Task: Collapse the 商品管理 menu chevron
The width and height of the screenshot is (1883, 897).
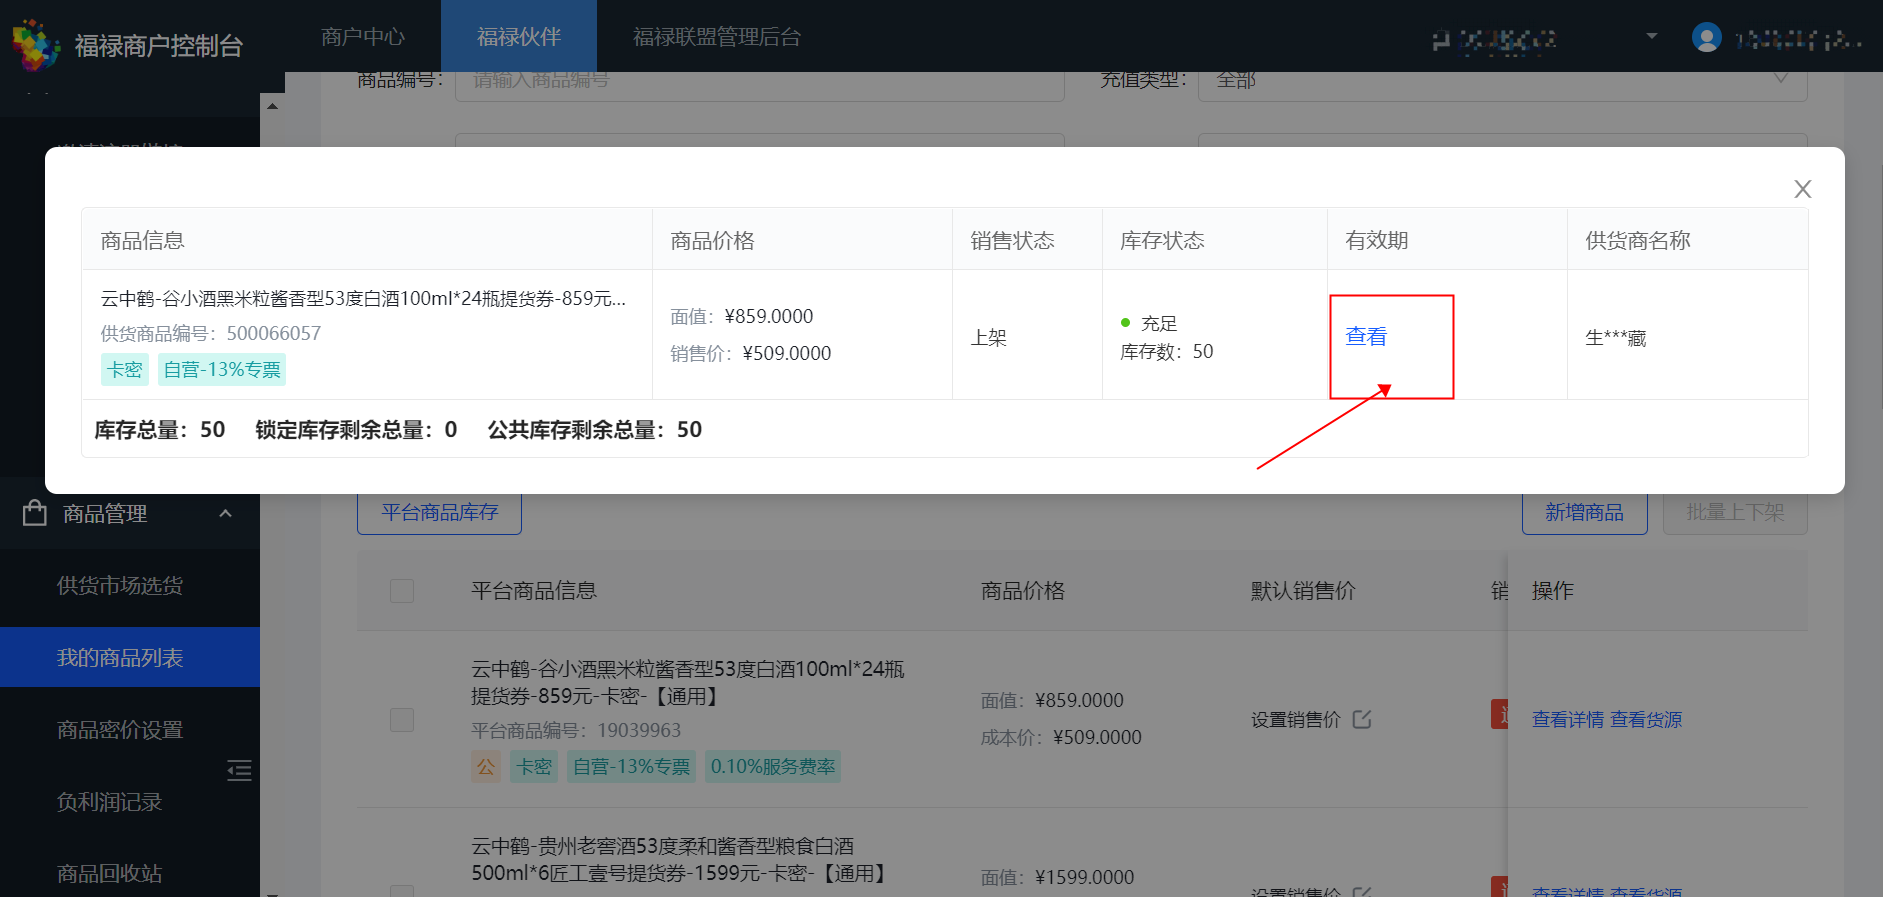Action: coord(225,513)
